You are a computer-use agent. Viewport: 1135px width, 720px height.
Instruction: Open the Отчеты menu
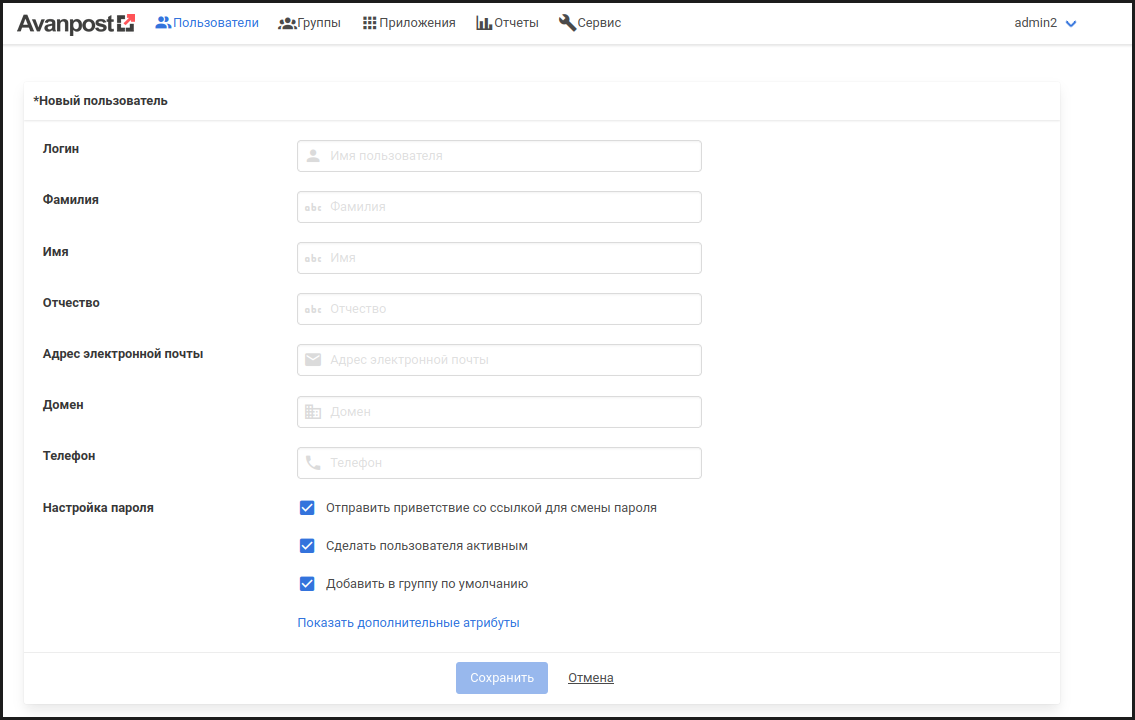click(x=507, y=23)
